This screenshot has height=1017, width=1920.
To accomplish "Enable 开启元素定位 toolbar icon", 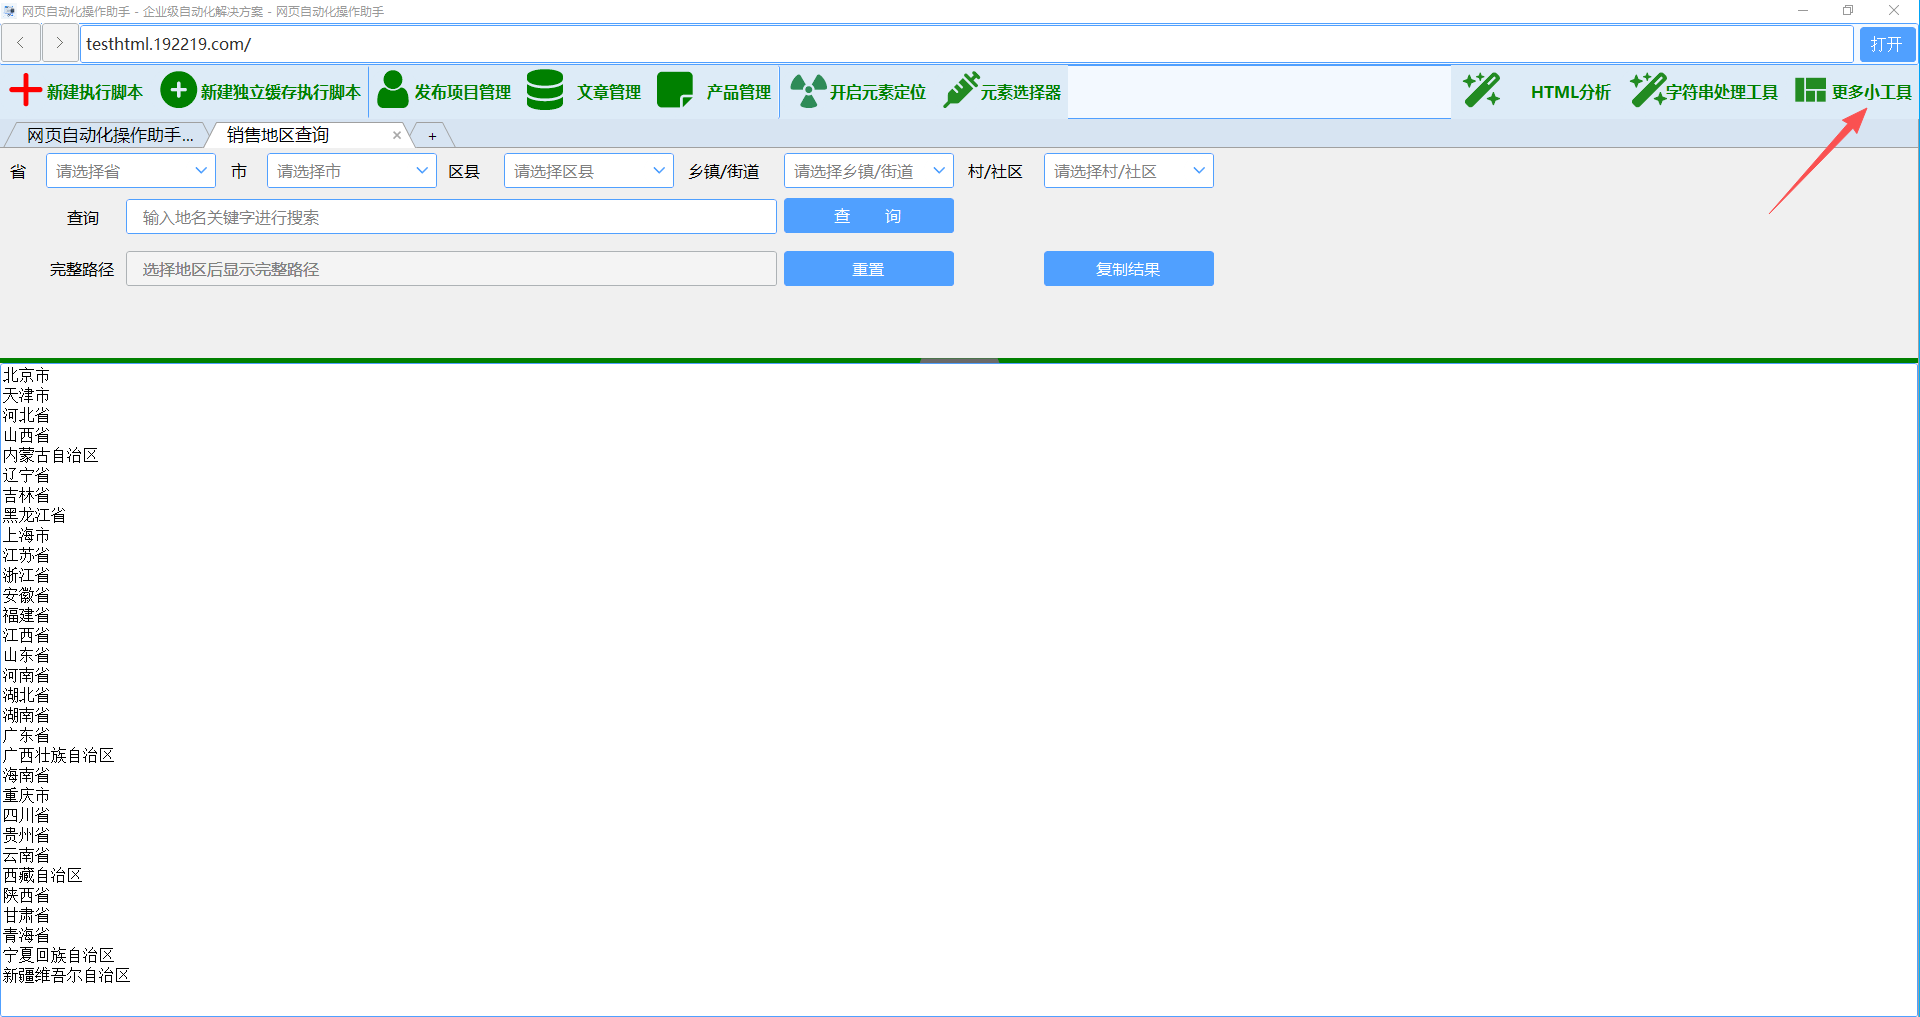I will click(x=808, y=91).
